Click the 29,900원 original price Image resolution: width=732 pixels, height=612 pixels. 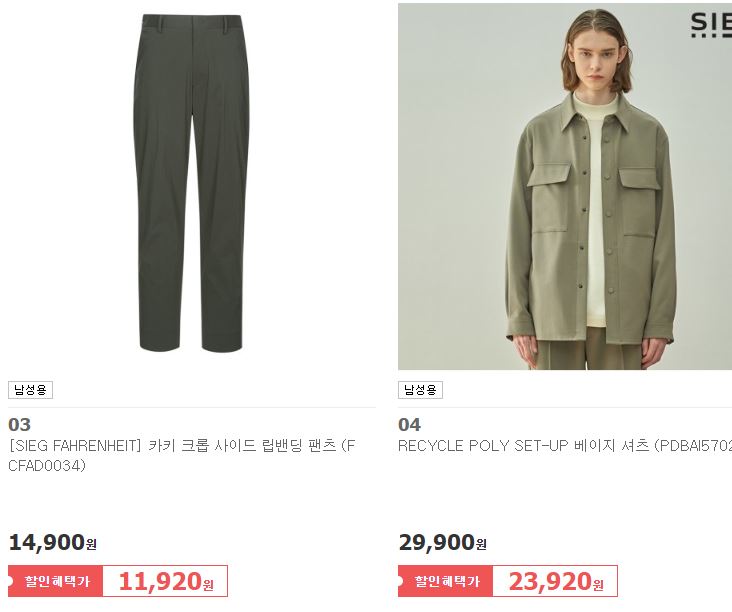click(x=443, y=542)
